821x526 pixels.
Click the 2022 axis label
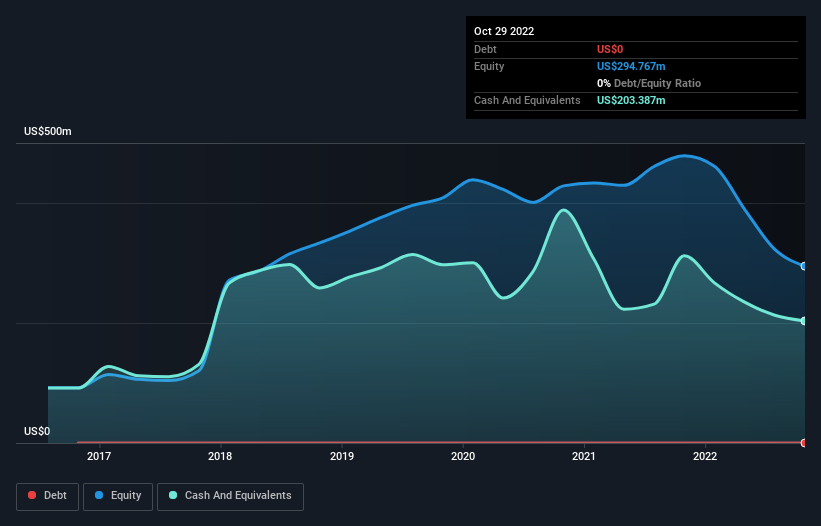click(705, 456)
